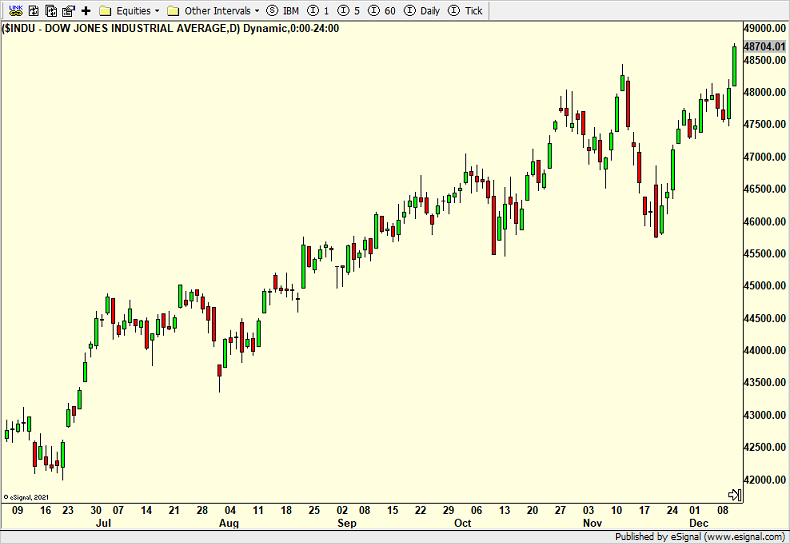Click the black plus icon in toolbar

coord(86,11)
